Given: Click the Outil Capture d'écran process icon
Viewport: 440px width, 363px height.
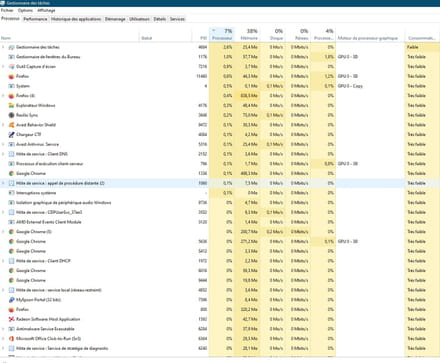Looking at the screenshot, I should click(11, 67).
